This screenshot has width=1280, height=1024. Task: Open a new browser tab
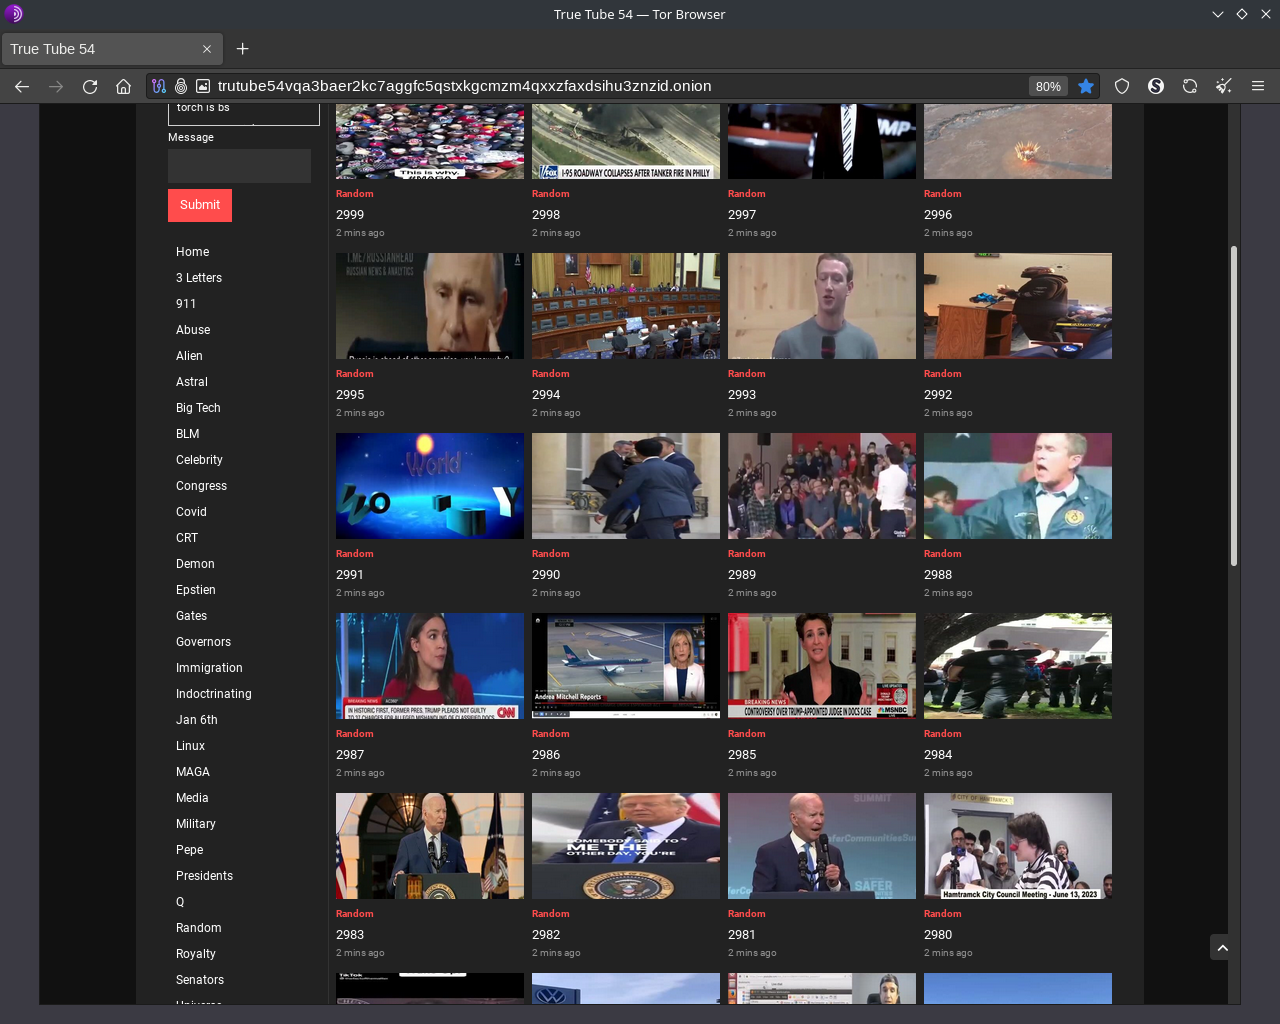242,49
